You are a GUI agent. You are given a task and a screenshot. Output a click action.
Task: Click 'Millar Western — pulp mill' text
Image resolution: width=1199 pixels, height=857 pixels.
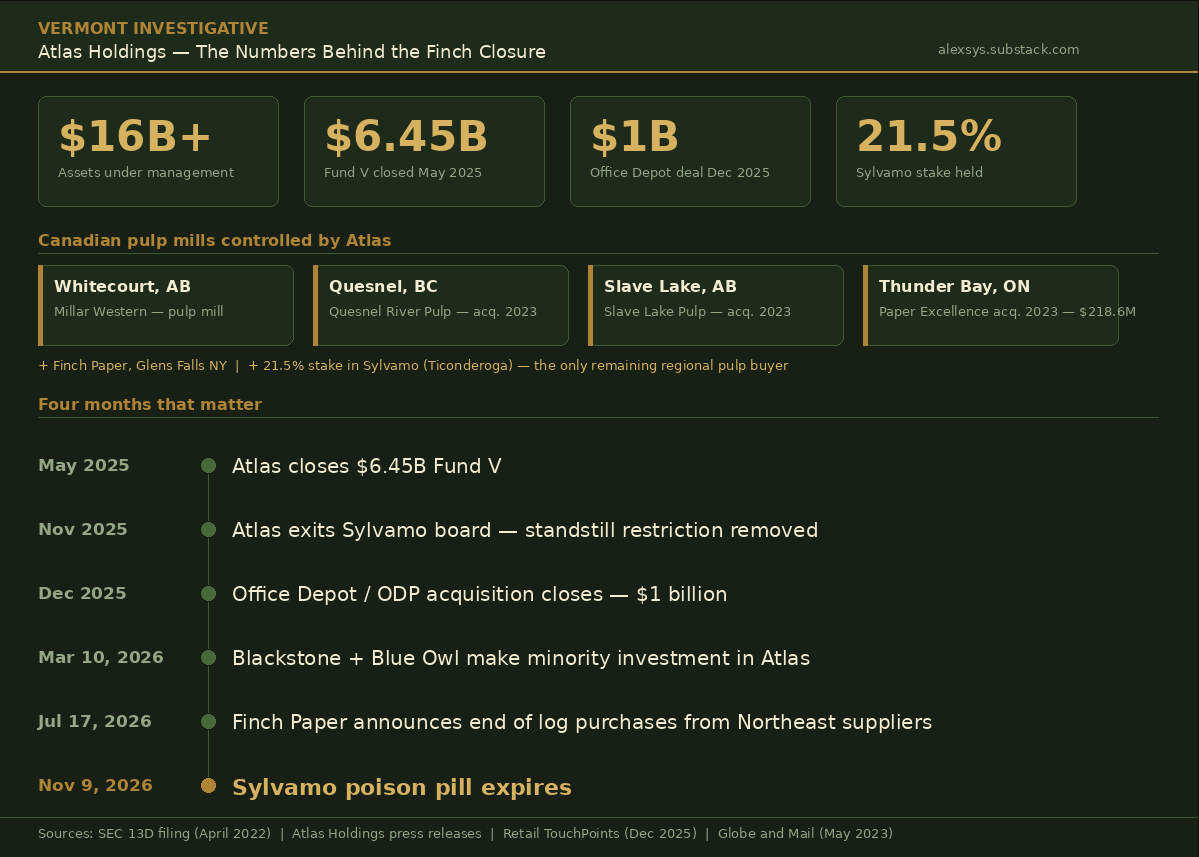click(x=138, y=312)
